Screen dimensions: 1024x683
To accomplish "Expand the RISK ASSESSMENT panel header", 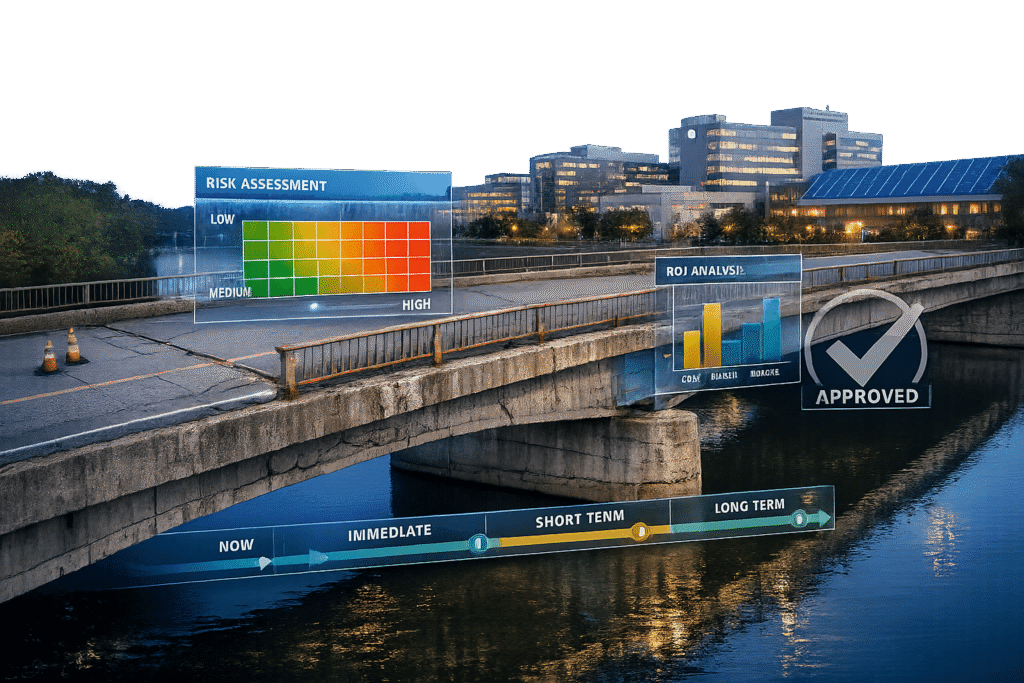I will pyautogui.click(x=265, y=184).
